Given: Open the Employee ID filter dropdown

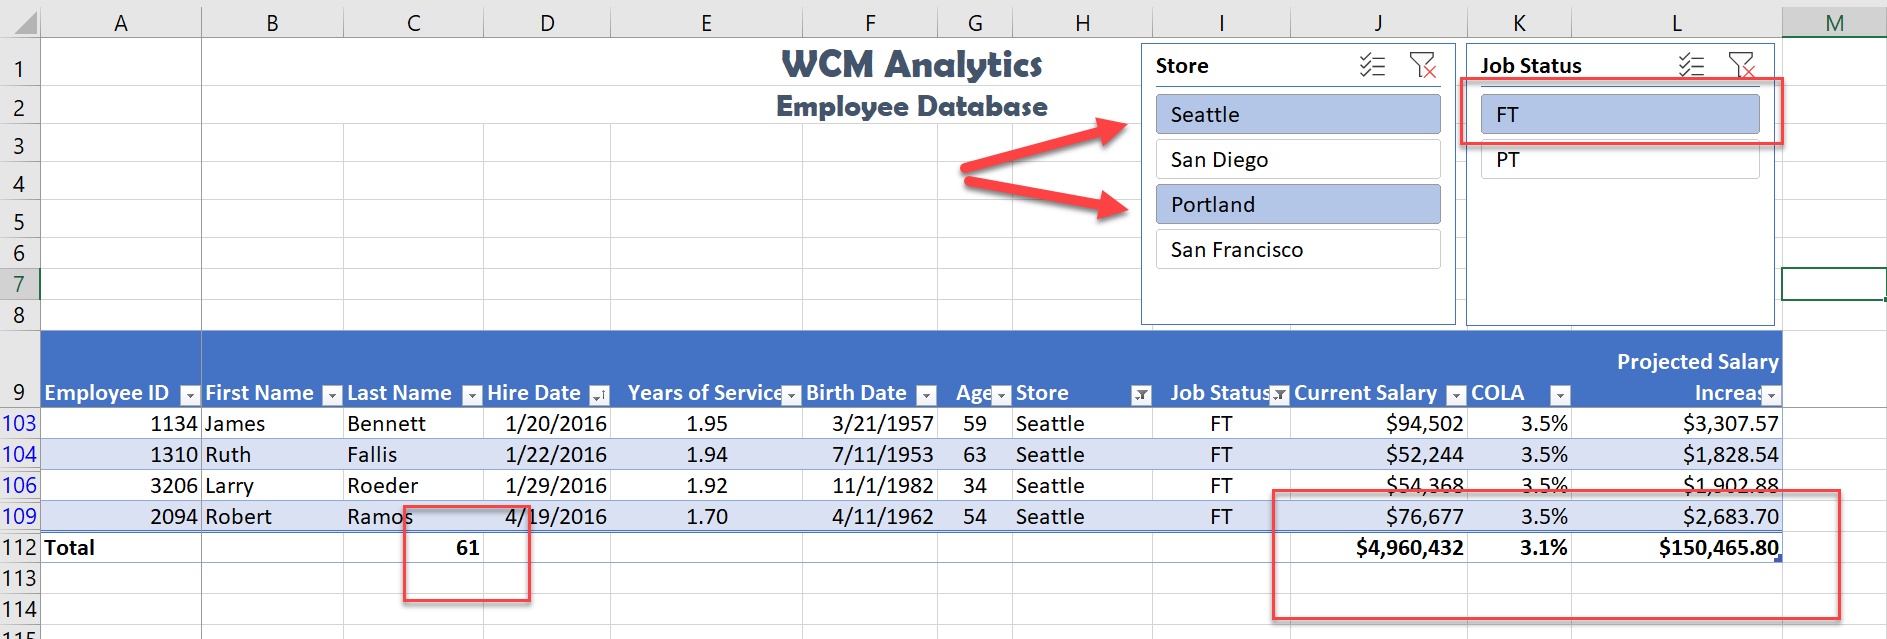Looking at the screenshot, I should pyautogui.click(x=189, y=395).
